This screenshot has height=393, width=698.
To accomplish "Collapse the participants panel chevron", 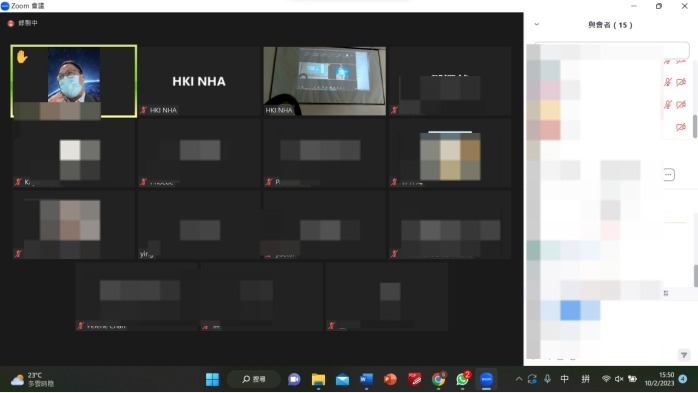I will (536, 24).
